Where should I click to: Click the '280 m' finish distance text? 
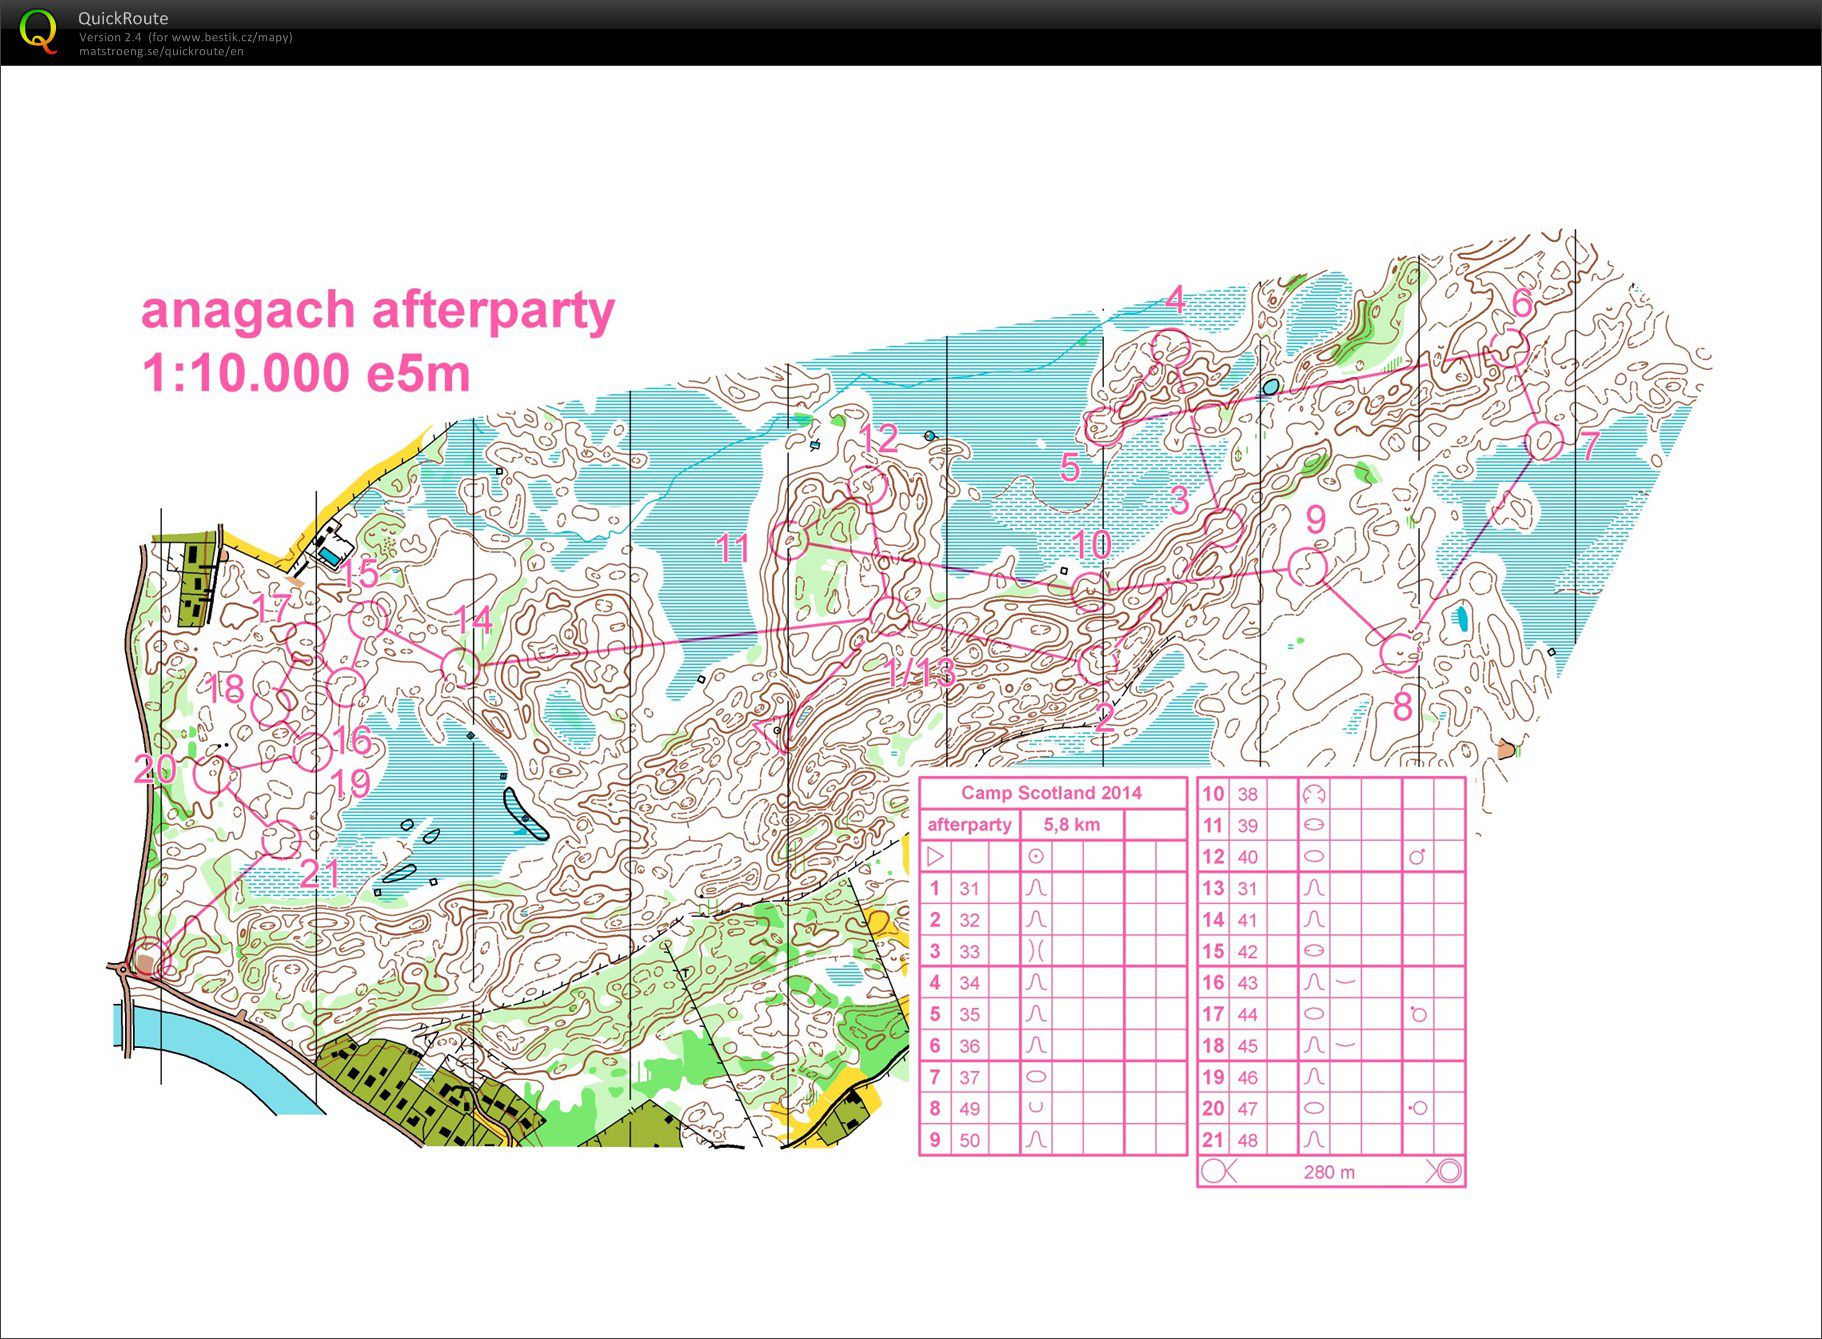tap(1329, 1172)
